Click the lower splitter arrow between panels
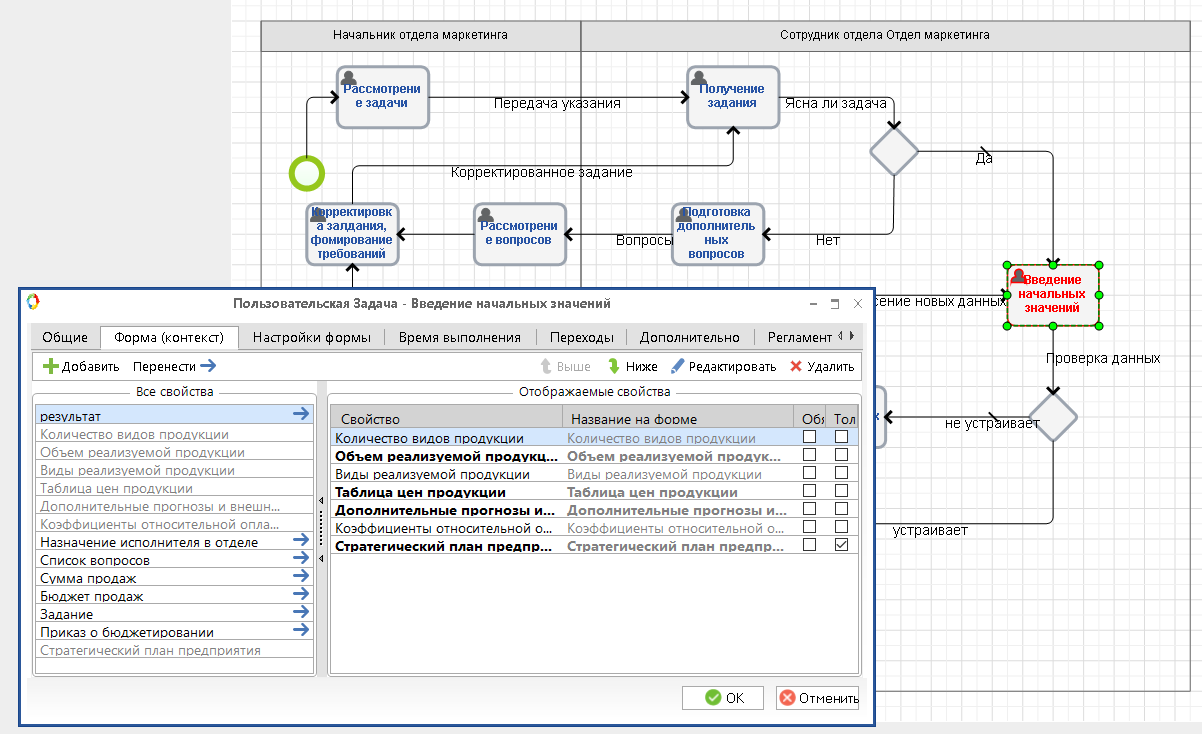1202x734 pixels. [321, 559]
